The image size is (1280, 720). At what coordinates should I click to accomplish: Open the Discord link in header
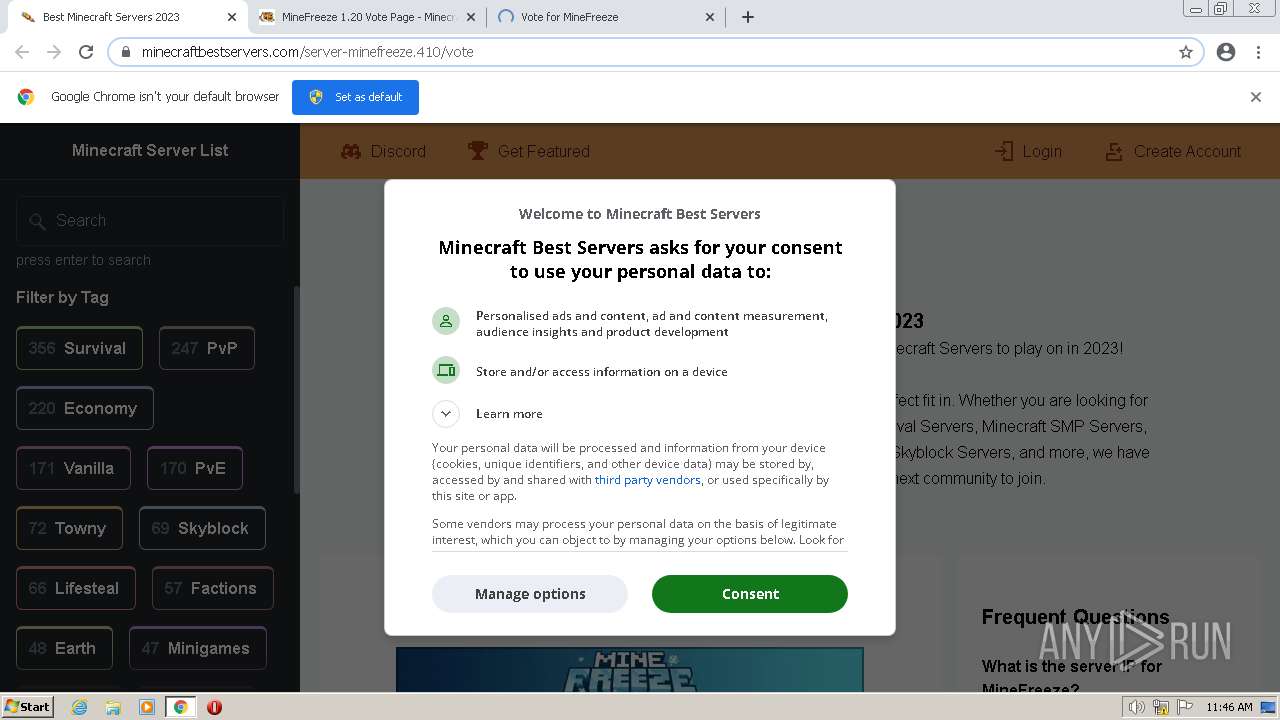click(x=383, y=151)
